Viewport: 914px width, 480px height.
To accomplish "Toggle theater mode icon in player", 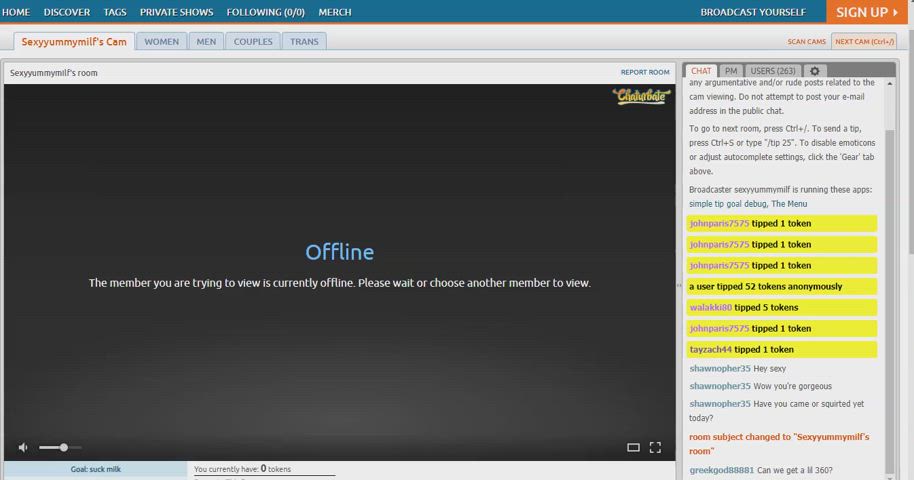I will click(x=633, y=447).
